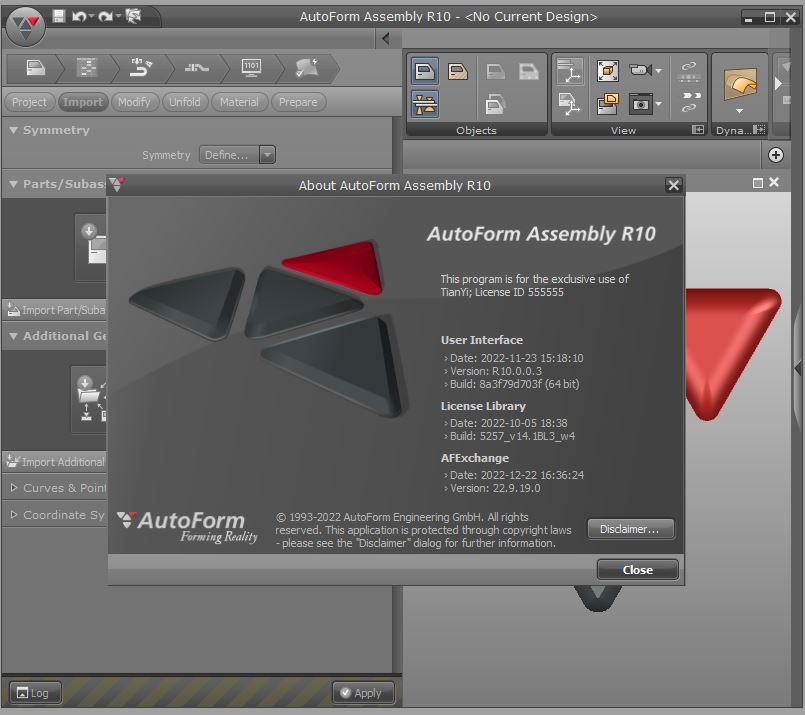This screenshot has height=715, width=805.
Task: Collapse the View group panel icon
Action: (698, 129)
